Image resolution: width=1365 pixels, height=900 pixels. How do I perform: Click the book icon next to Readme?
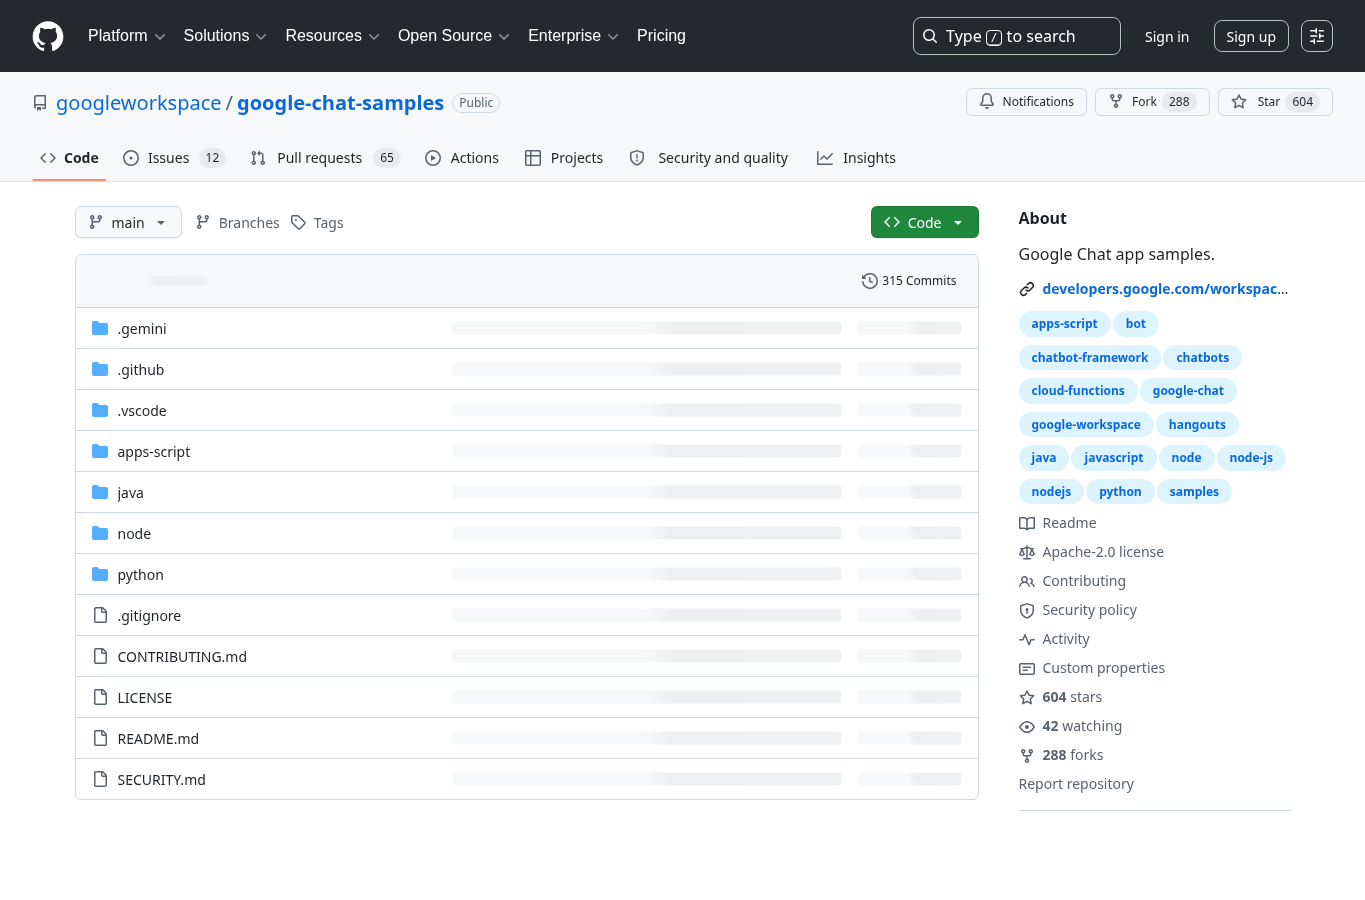(x=1027, y=523)
